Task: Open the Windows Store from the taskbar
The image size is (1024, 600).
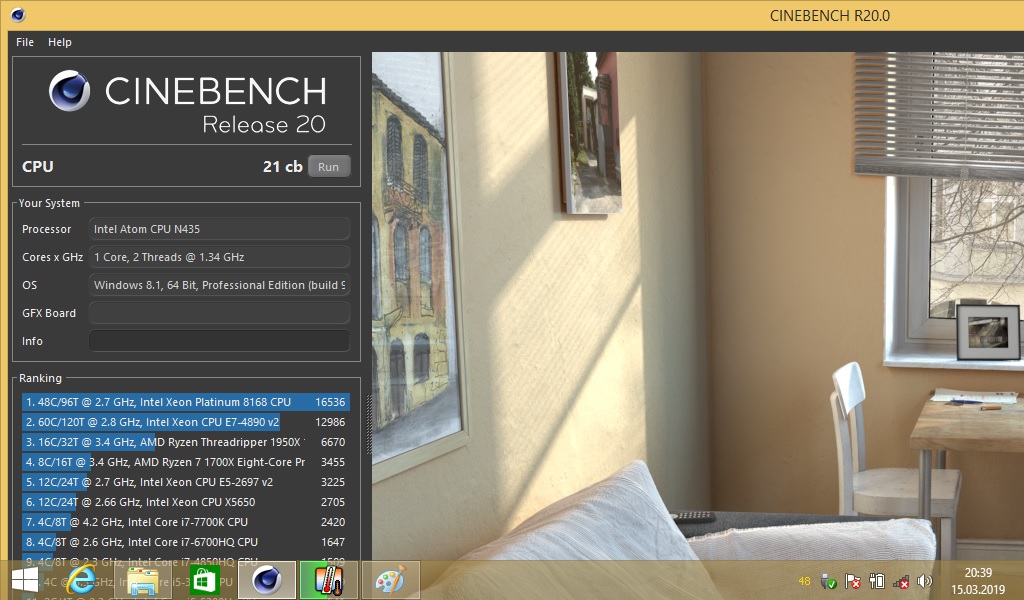Action: pos(204,579)
